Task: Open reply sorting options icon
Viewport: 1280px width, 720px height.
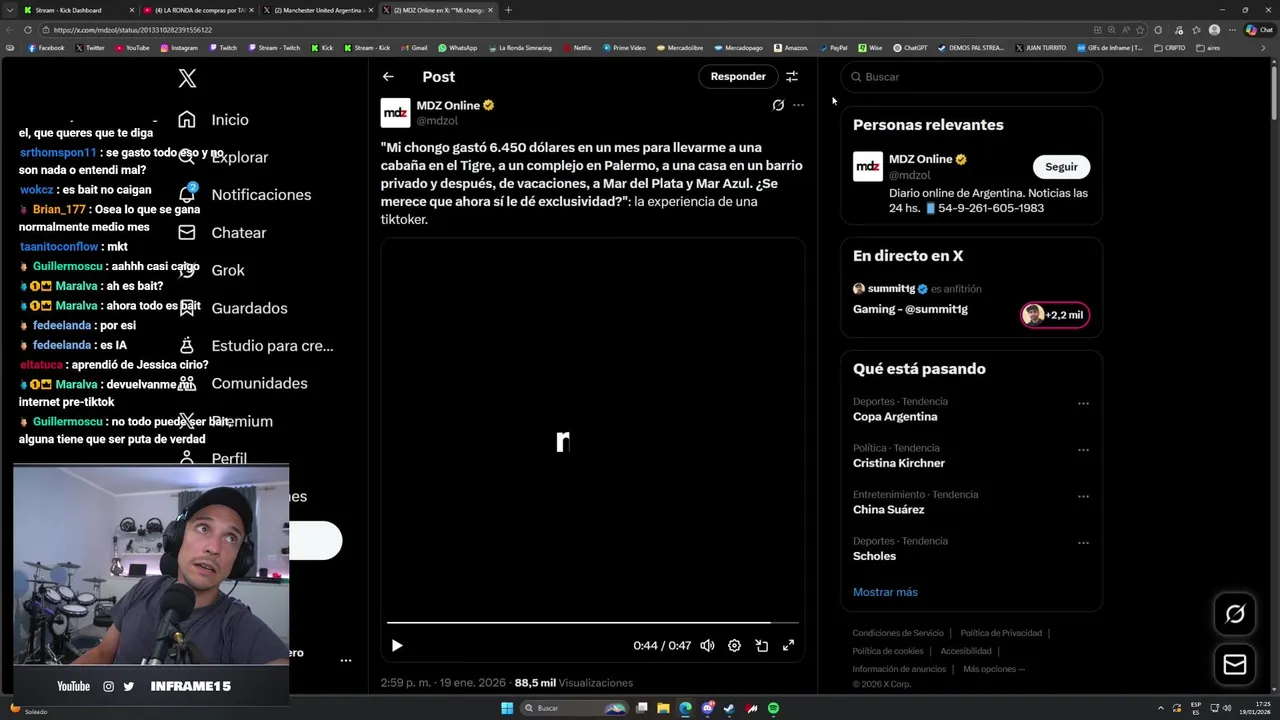Action: [792, 77]
